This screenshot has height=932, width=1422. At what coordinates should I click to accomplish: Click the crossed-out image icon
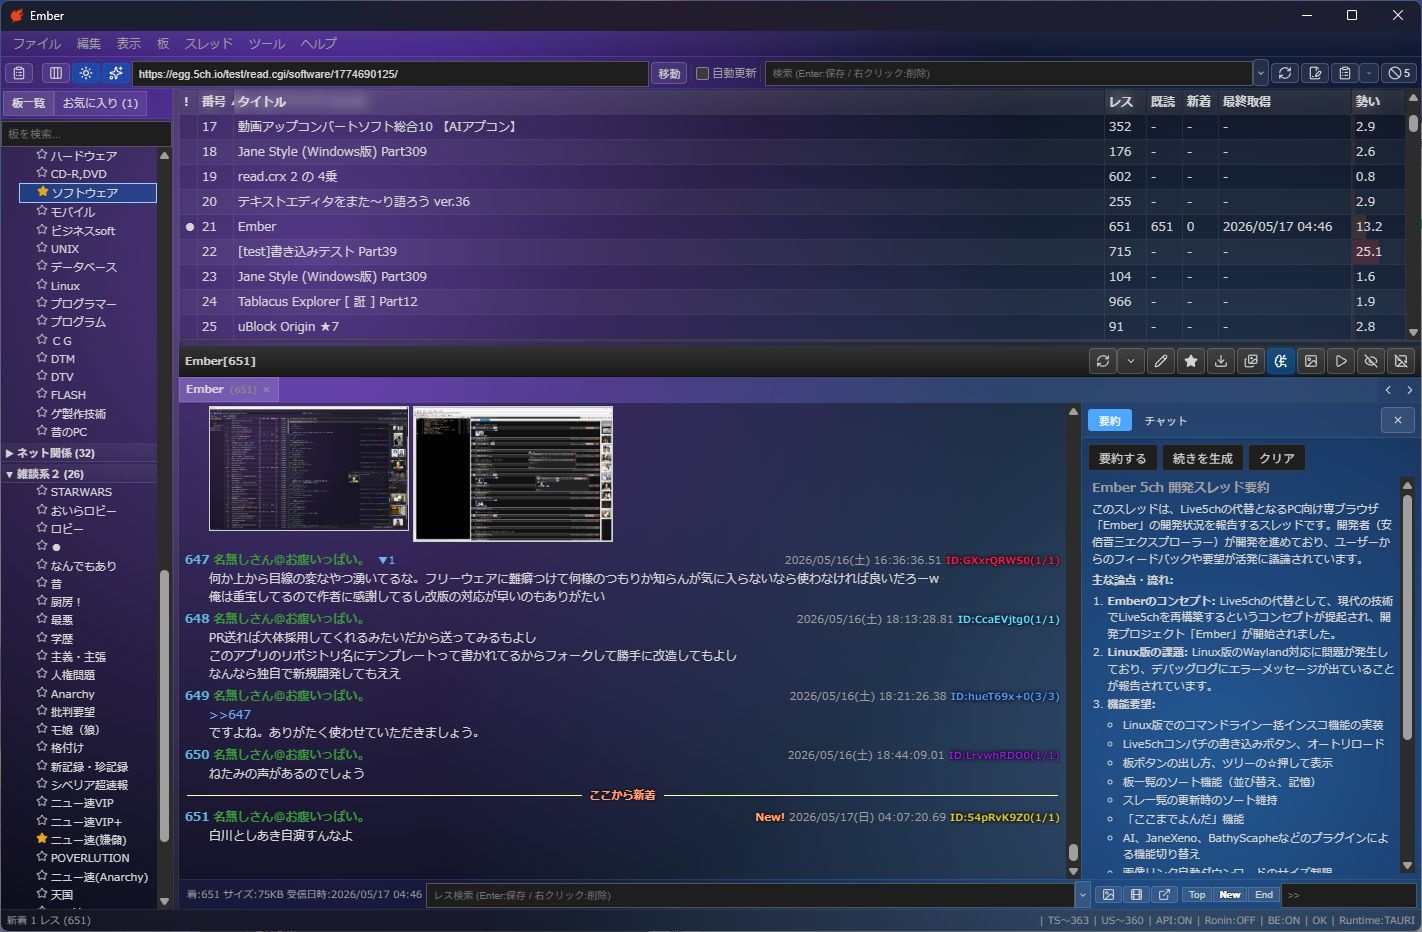click(x=1401, y=361)
